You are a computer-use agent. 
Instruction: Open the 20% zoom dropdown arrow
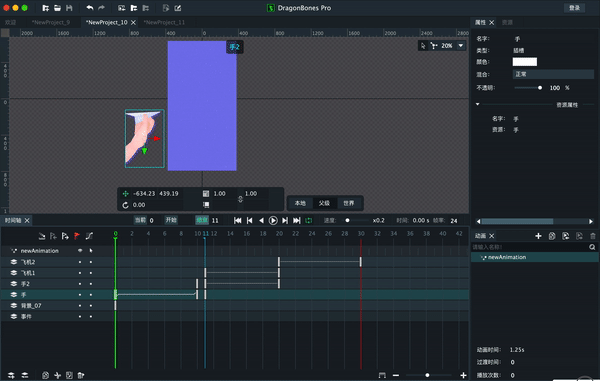tap(461, 46)
